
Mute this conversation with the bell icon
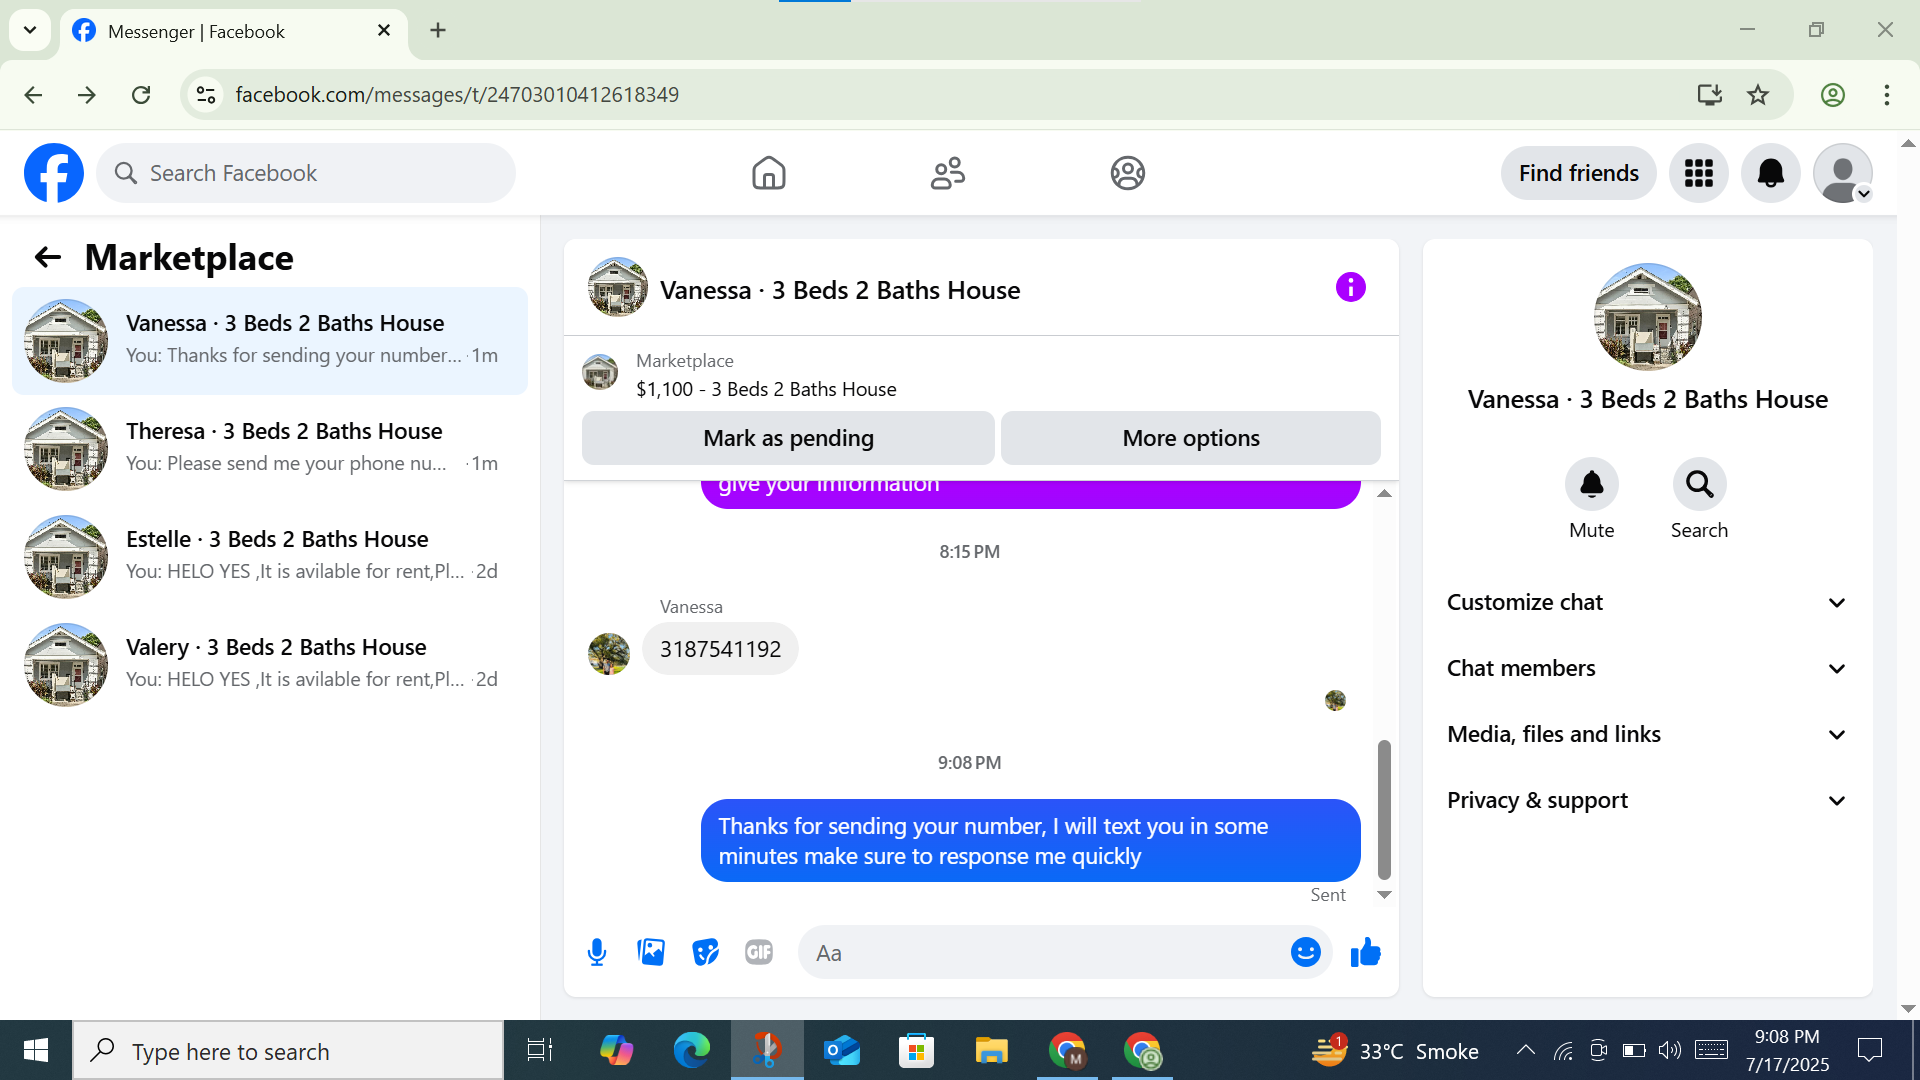pos(1591,485)
